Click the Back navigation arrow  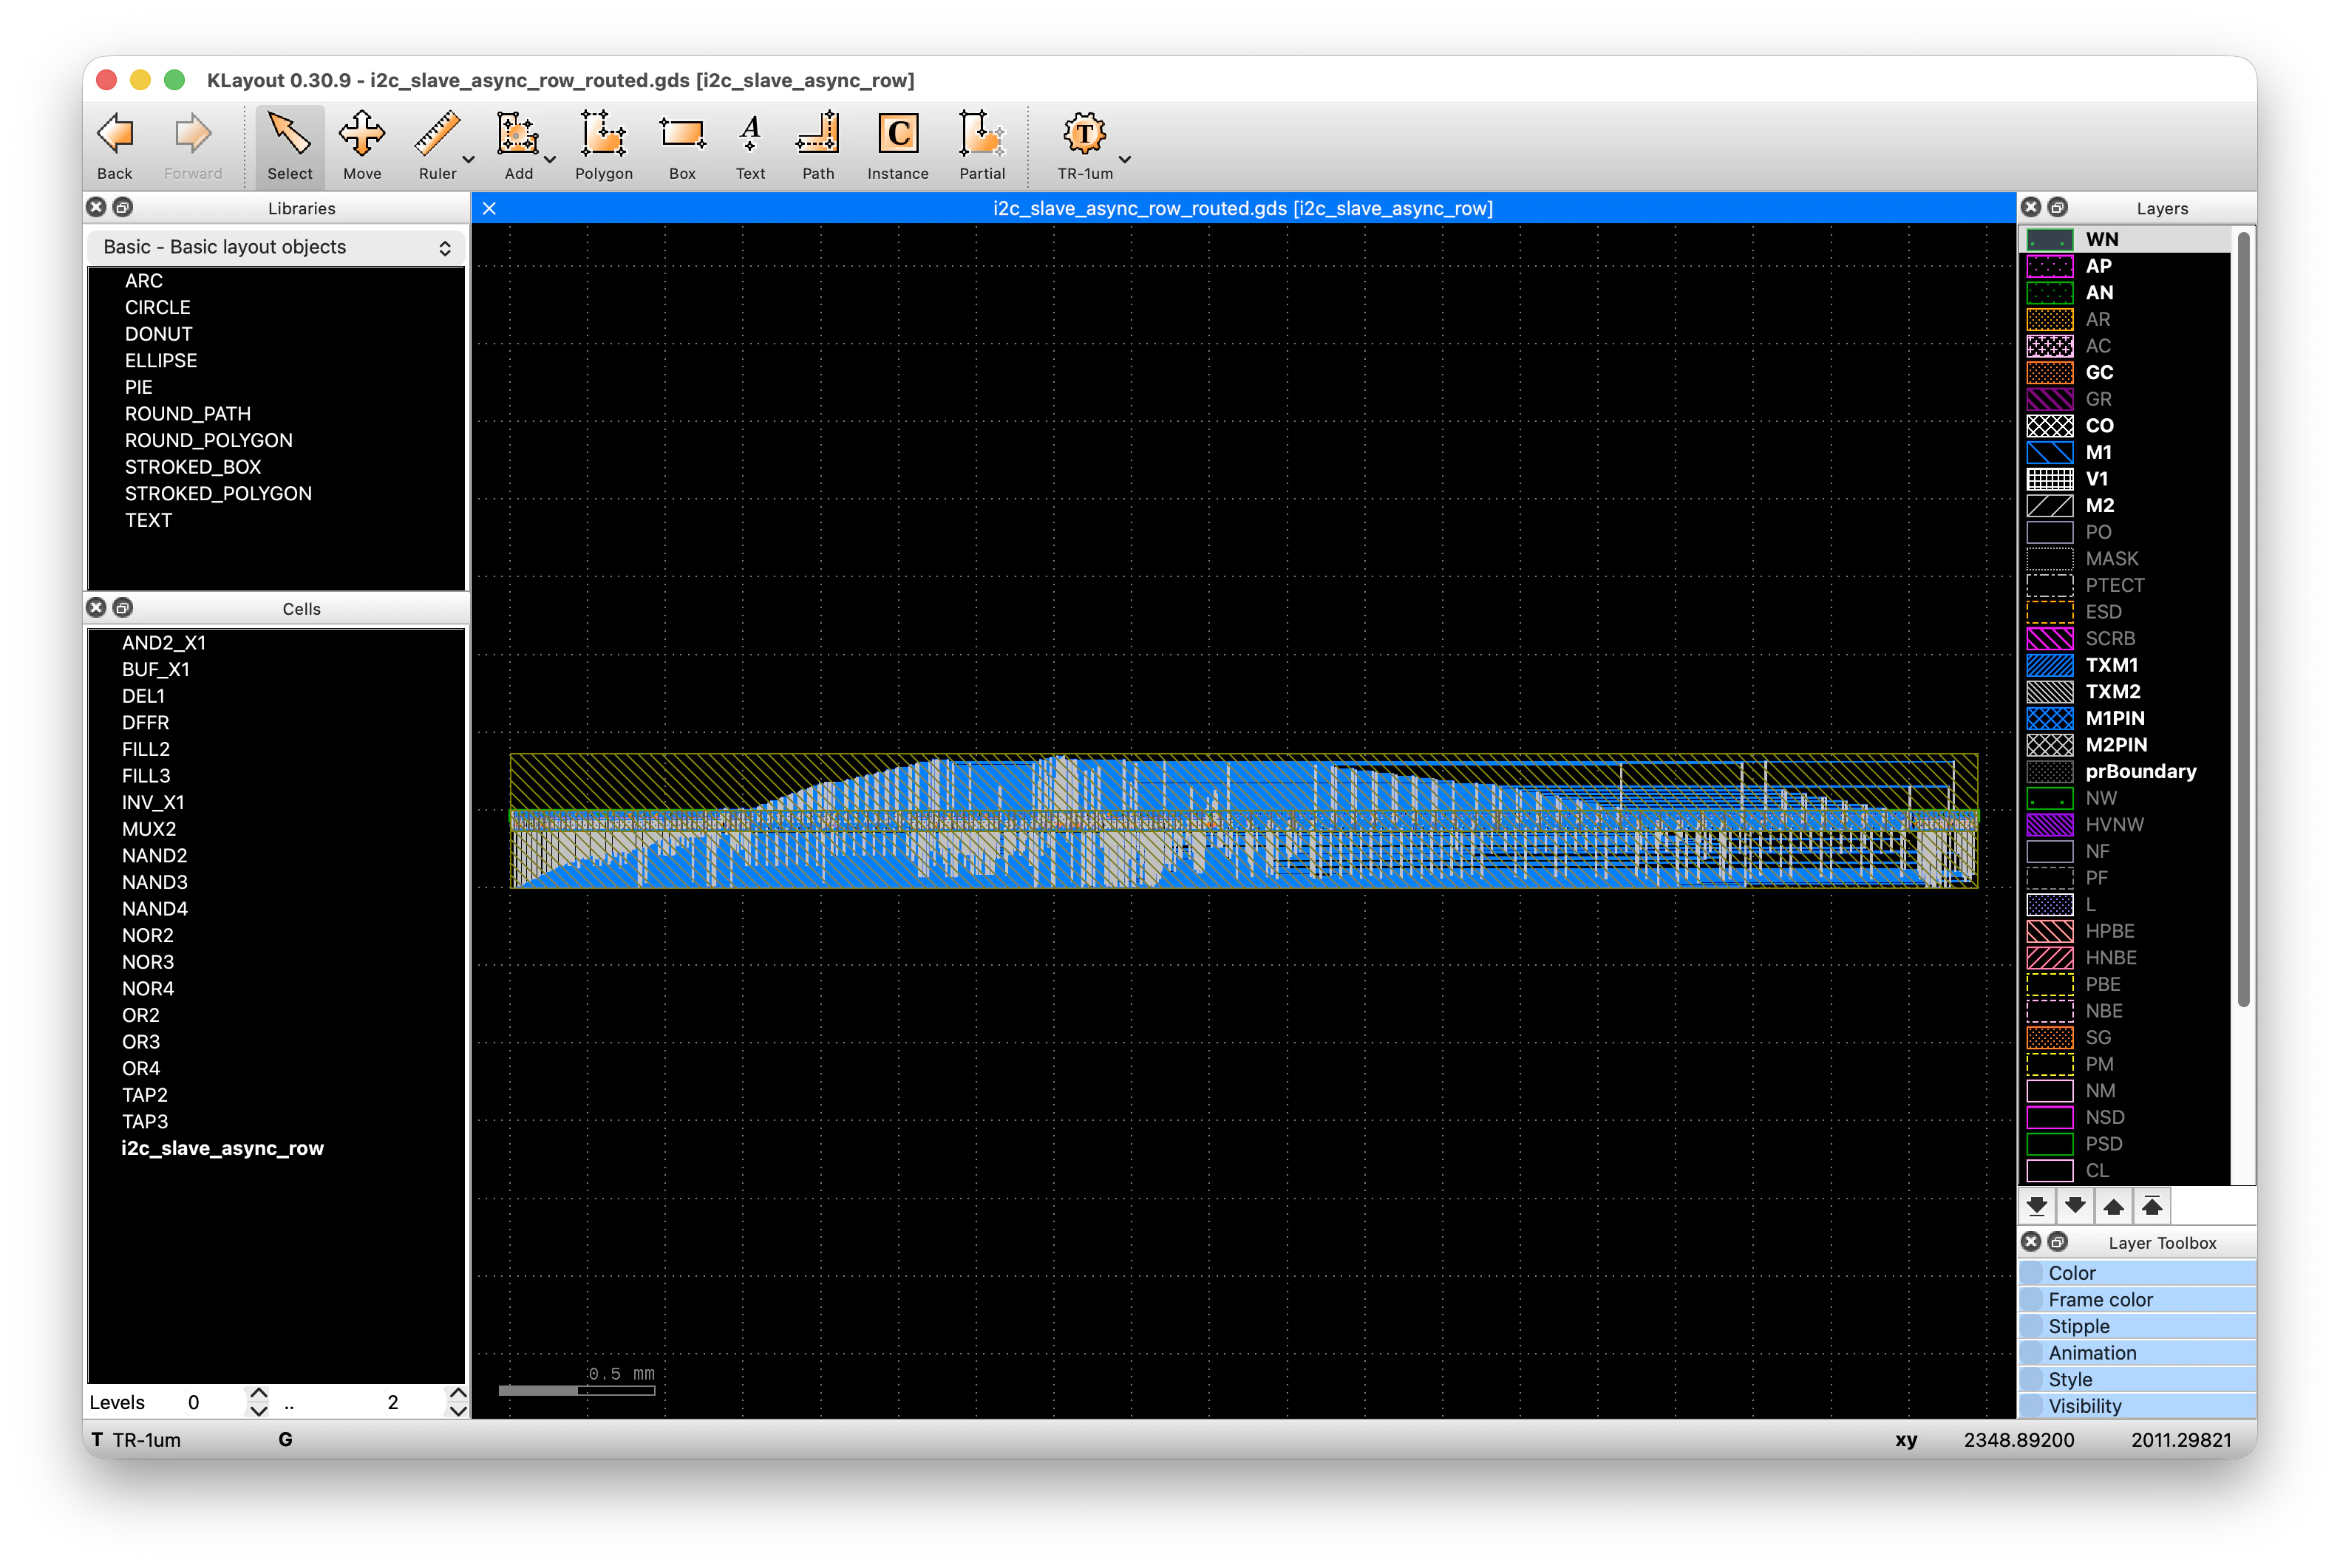(115, 146)
